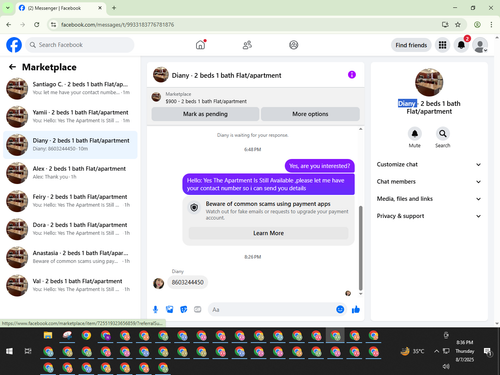Open the Menu grid icon
500x375 pixels.
tap(442, 45)
